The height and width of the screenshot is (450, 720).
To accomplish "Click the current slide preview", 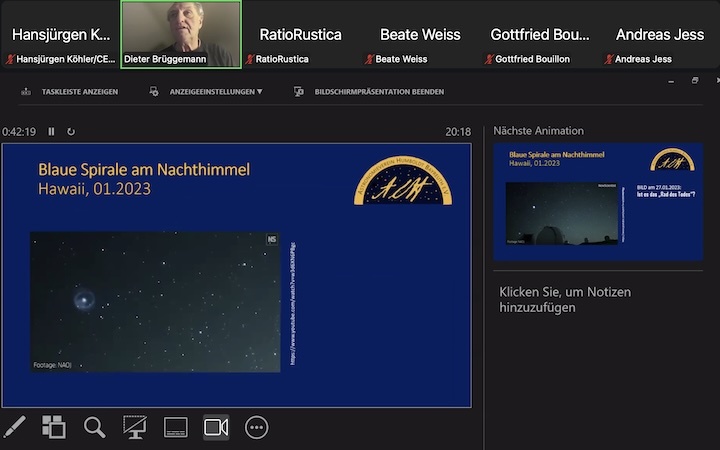I will tap(236, 276).
